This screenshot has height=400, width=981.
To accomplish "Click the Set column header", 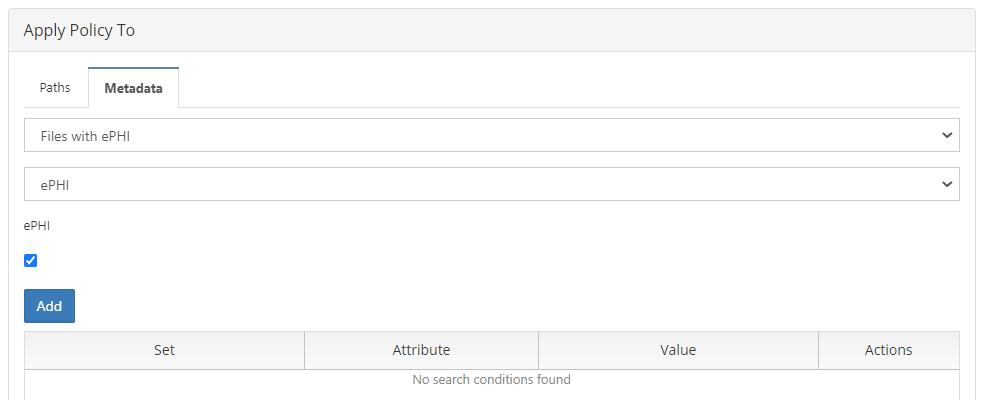I will 164,350.
